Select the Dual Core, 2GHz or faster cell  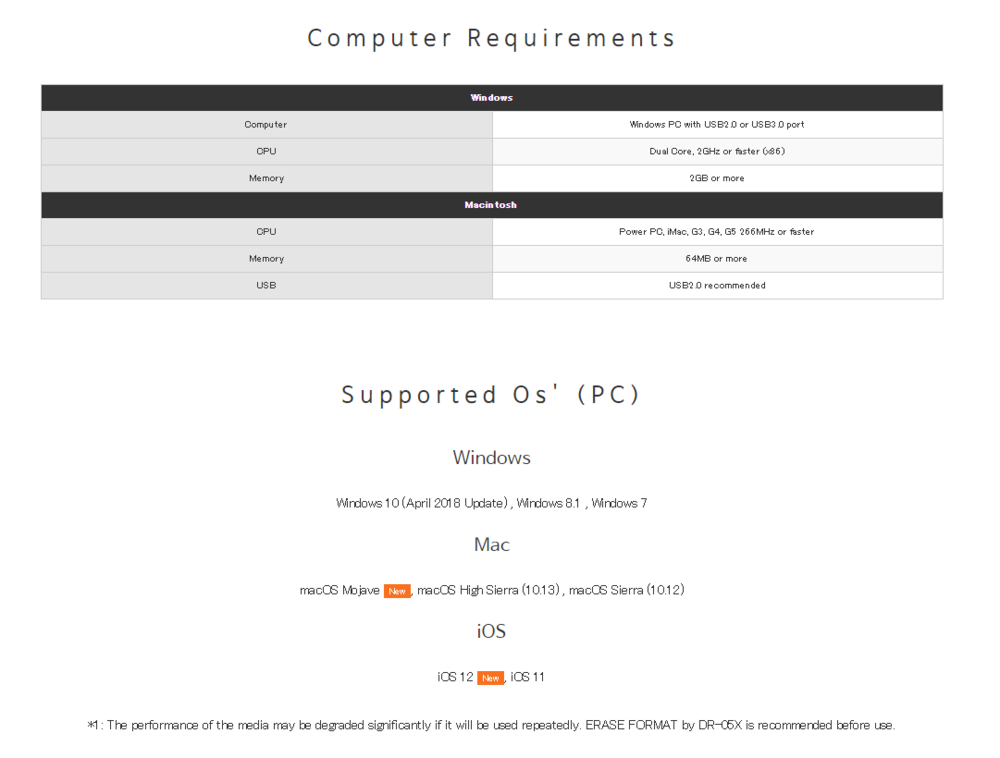pos(717,151)
